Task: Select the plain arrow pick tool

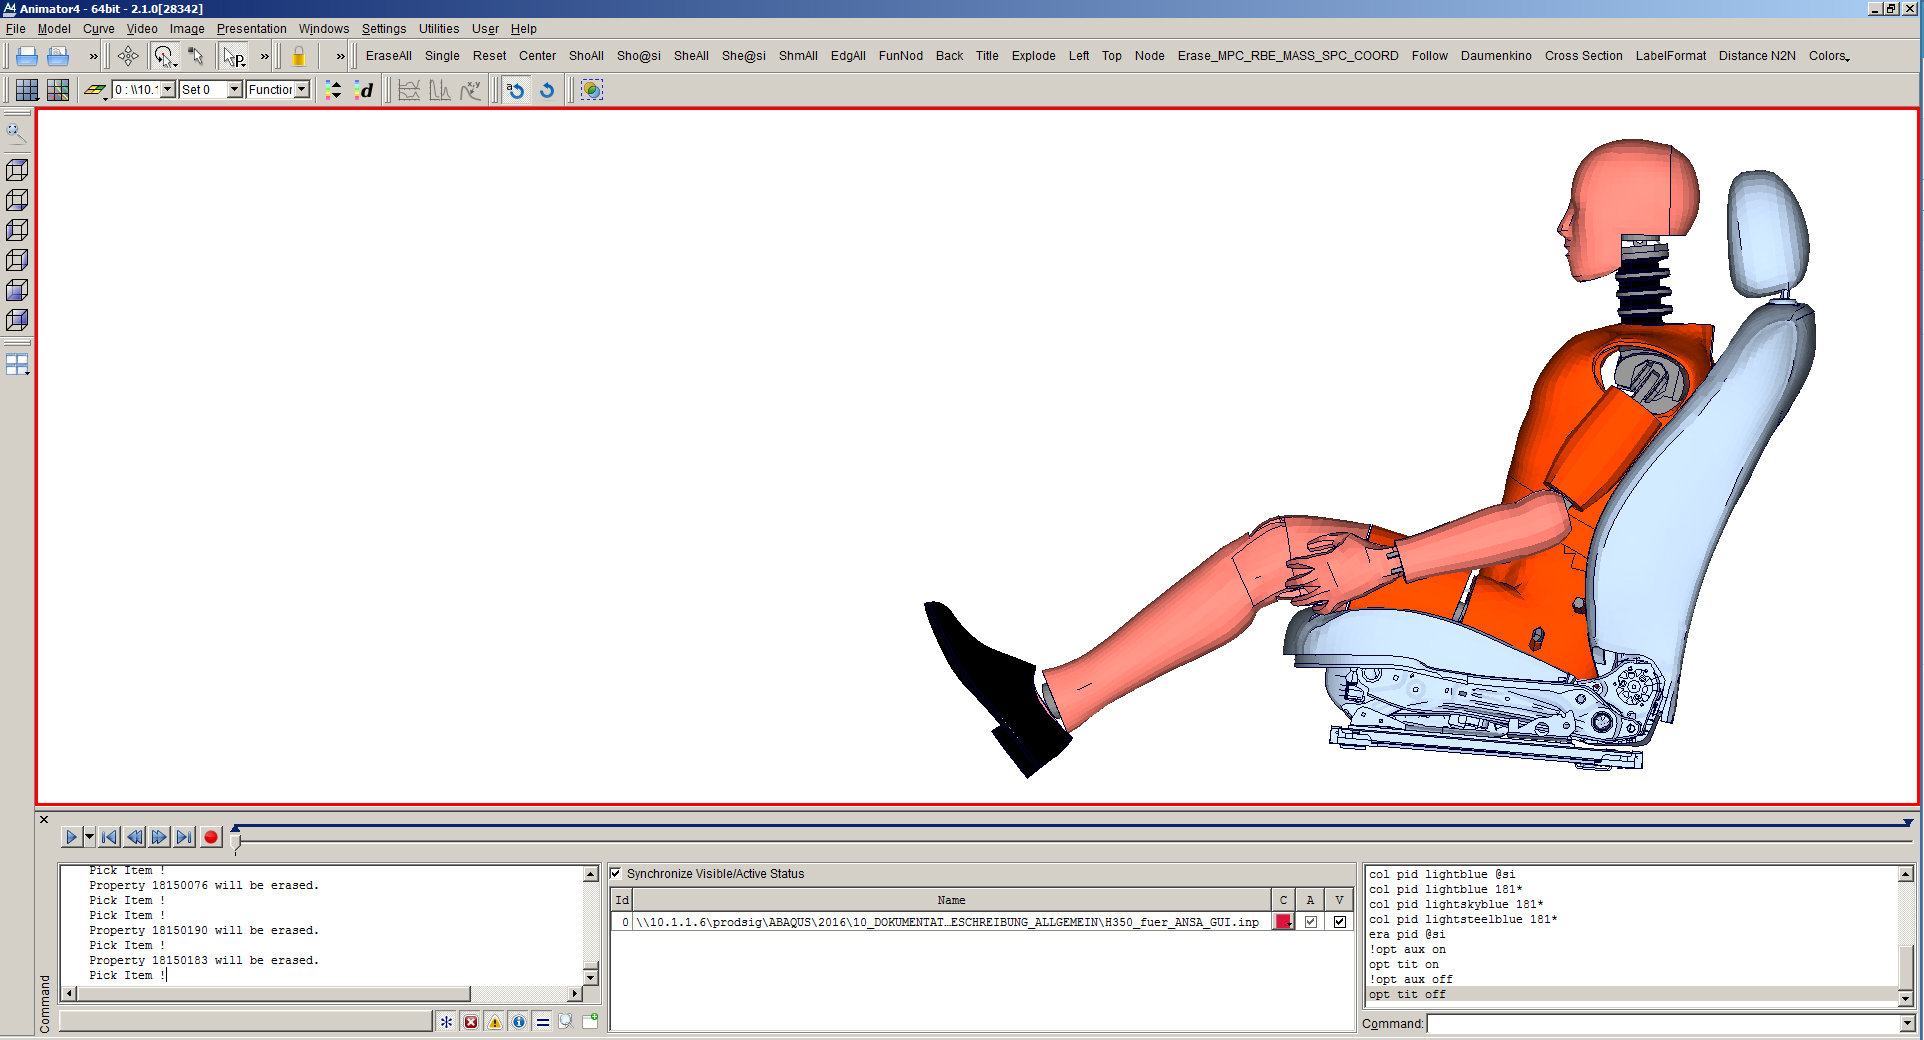Action: click(196, 56)
